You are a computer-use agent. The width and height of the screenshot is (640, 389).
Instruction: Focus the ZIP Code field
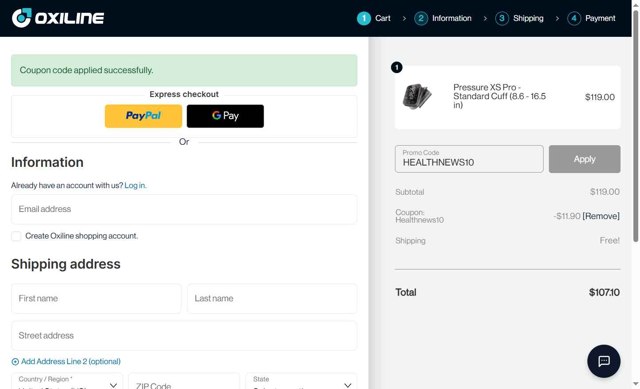pyautogui.click(x=184, y=381)
